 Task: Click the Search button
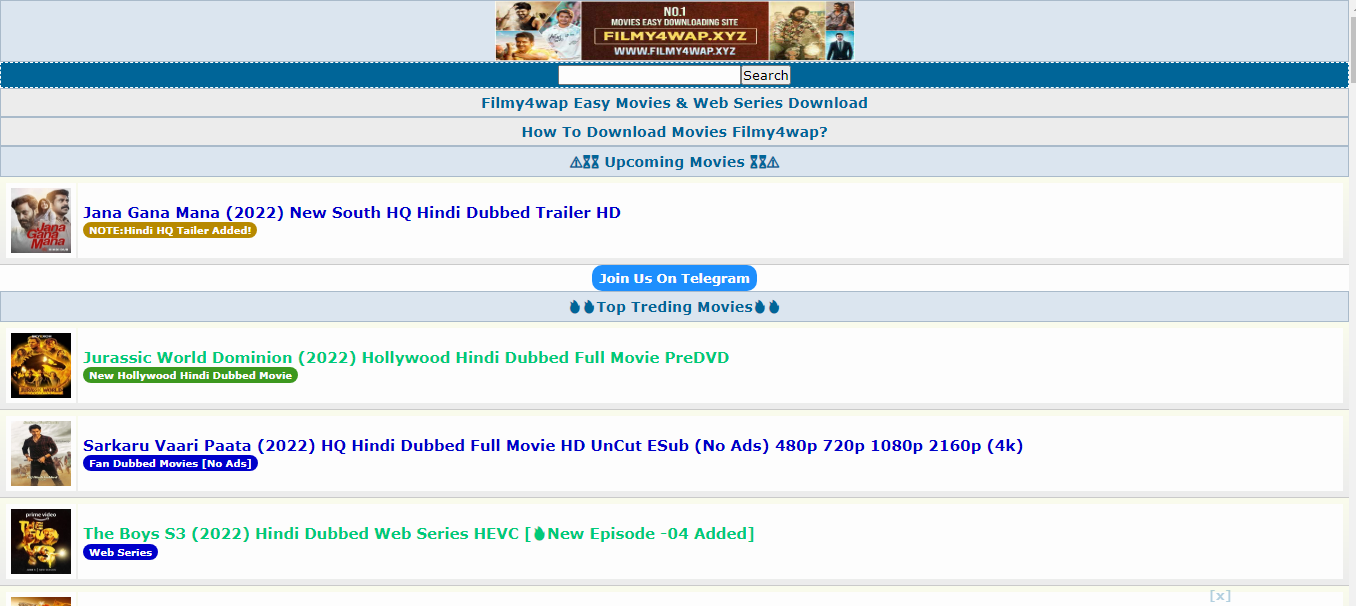[766, 75]
